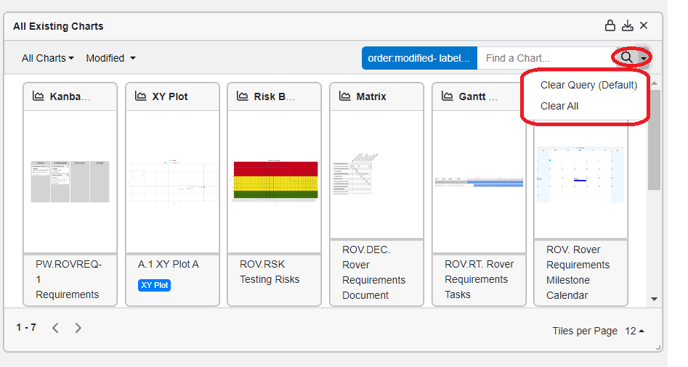Click the lock icon in panel header
The width and height of the screenshot is (688, 367).
(x=610, y=25)
